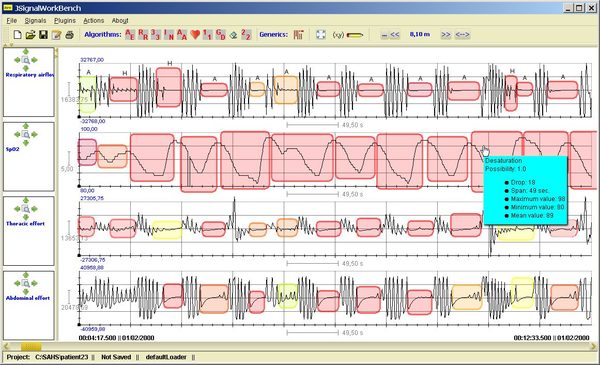
Task: Click the cyan Desaturation tooltip box
Action: (525, 190)
